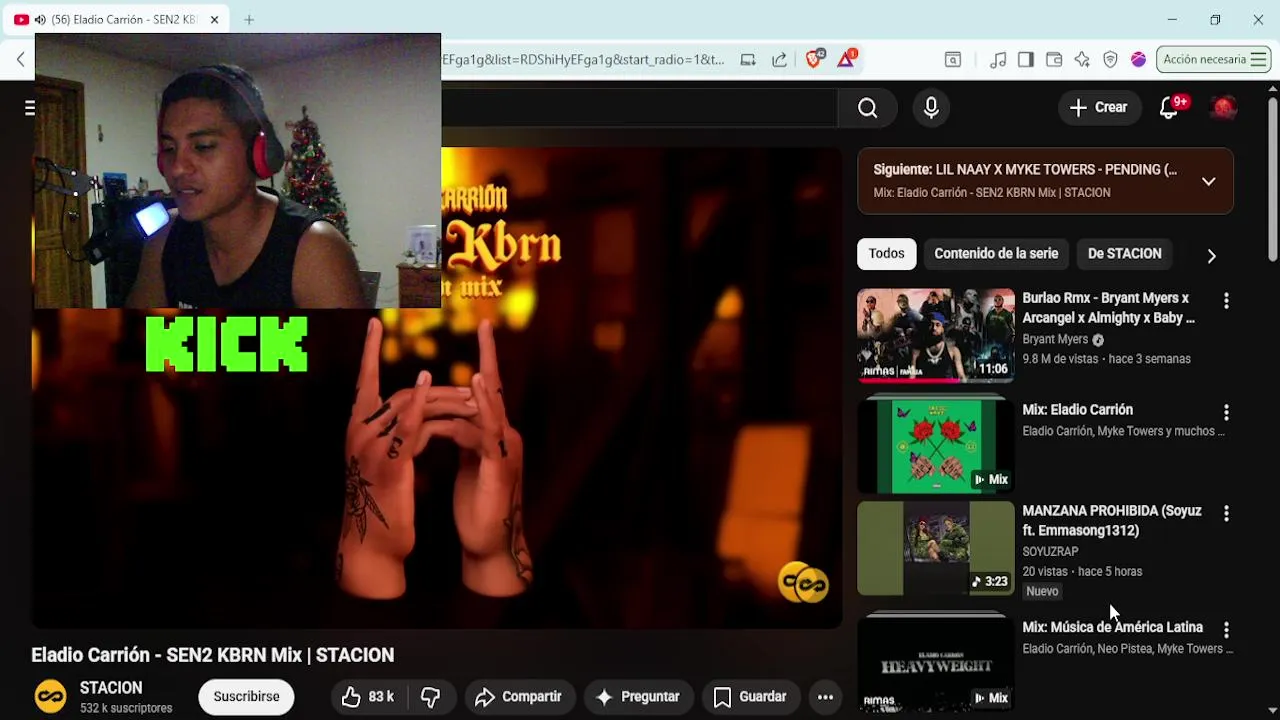Open options for Mix: Música de América Latina
1280x720 pixels.
(x=1226, y=630)
